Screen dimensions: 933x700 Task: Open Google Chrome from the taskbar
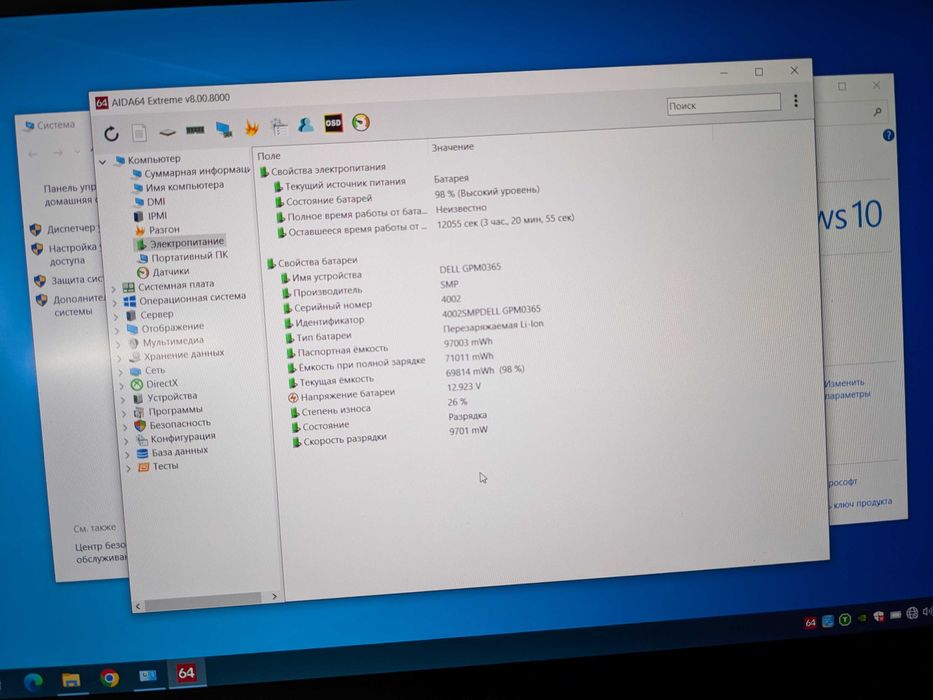(109, 677)
